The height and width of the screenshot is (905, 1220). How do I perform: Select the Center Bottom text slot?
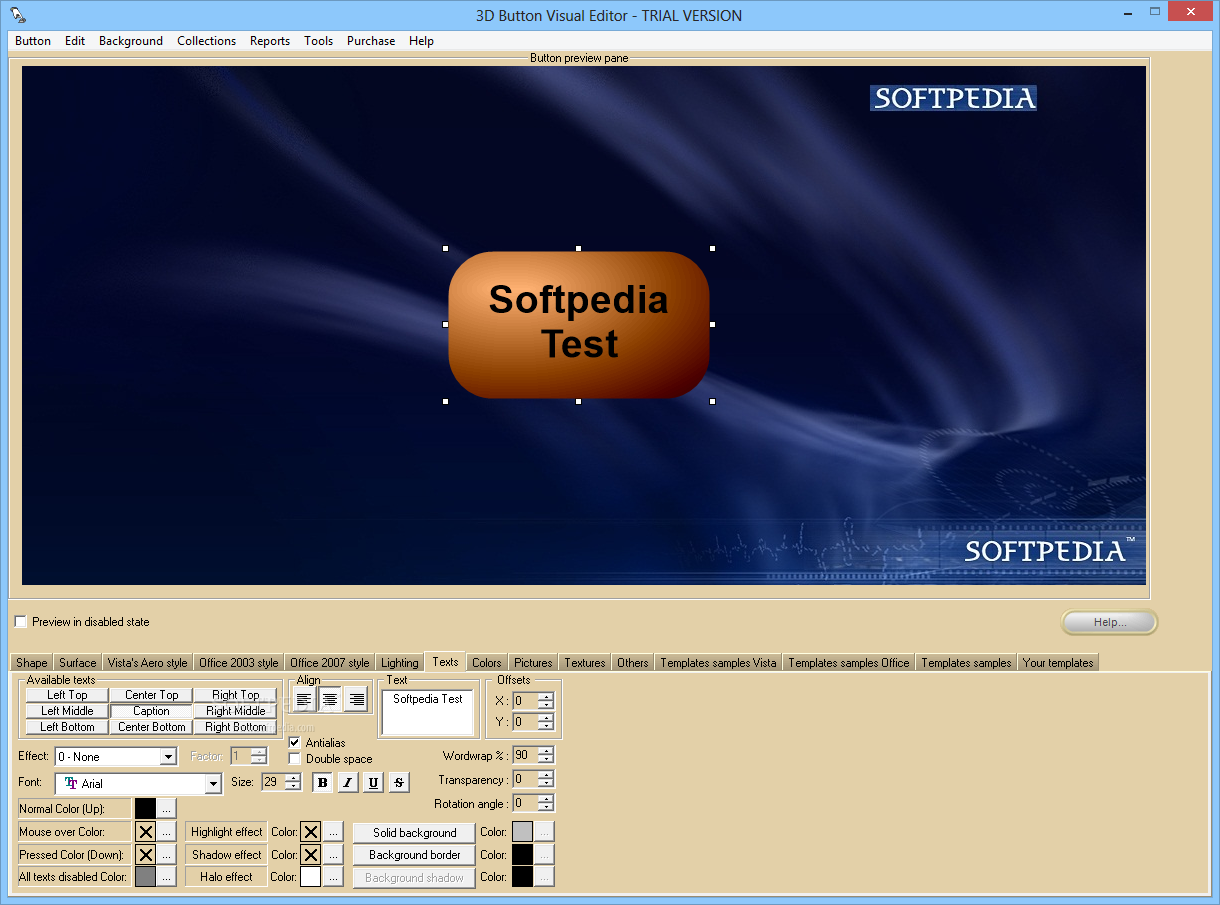tap(152, 727)
